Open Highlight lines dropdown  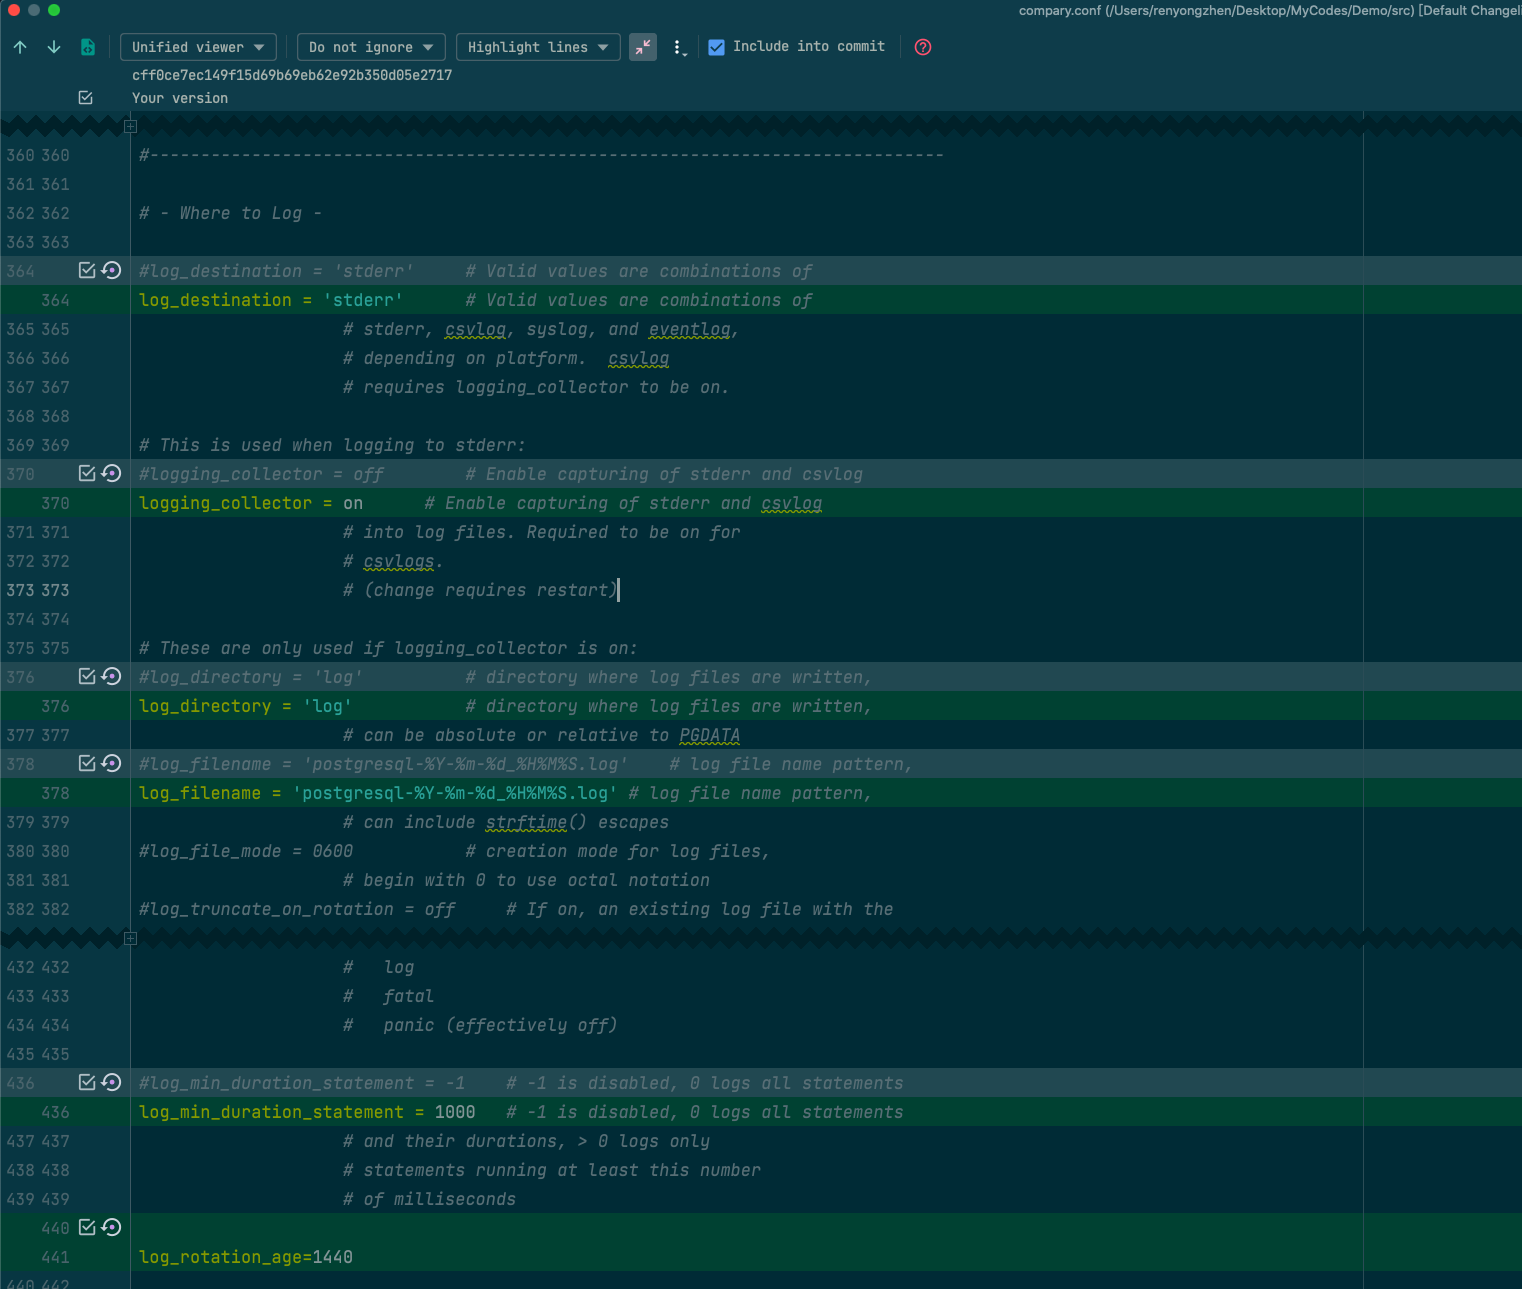[x=538, y=47]
